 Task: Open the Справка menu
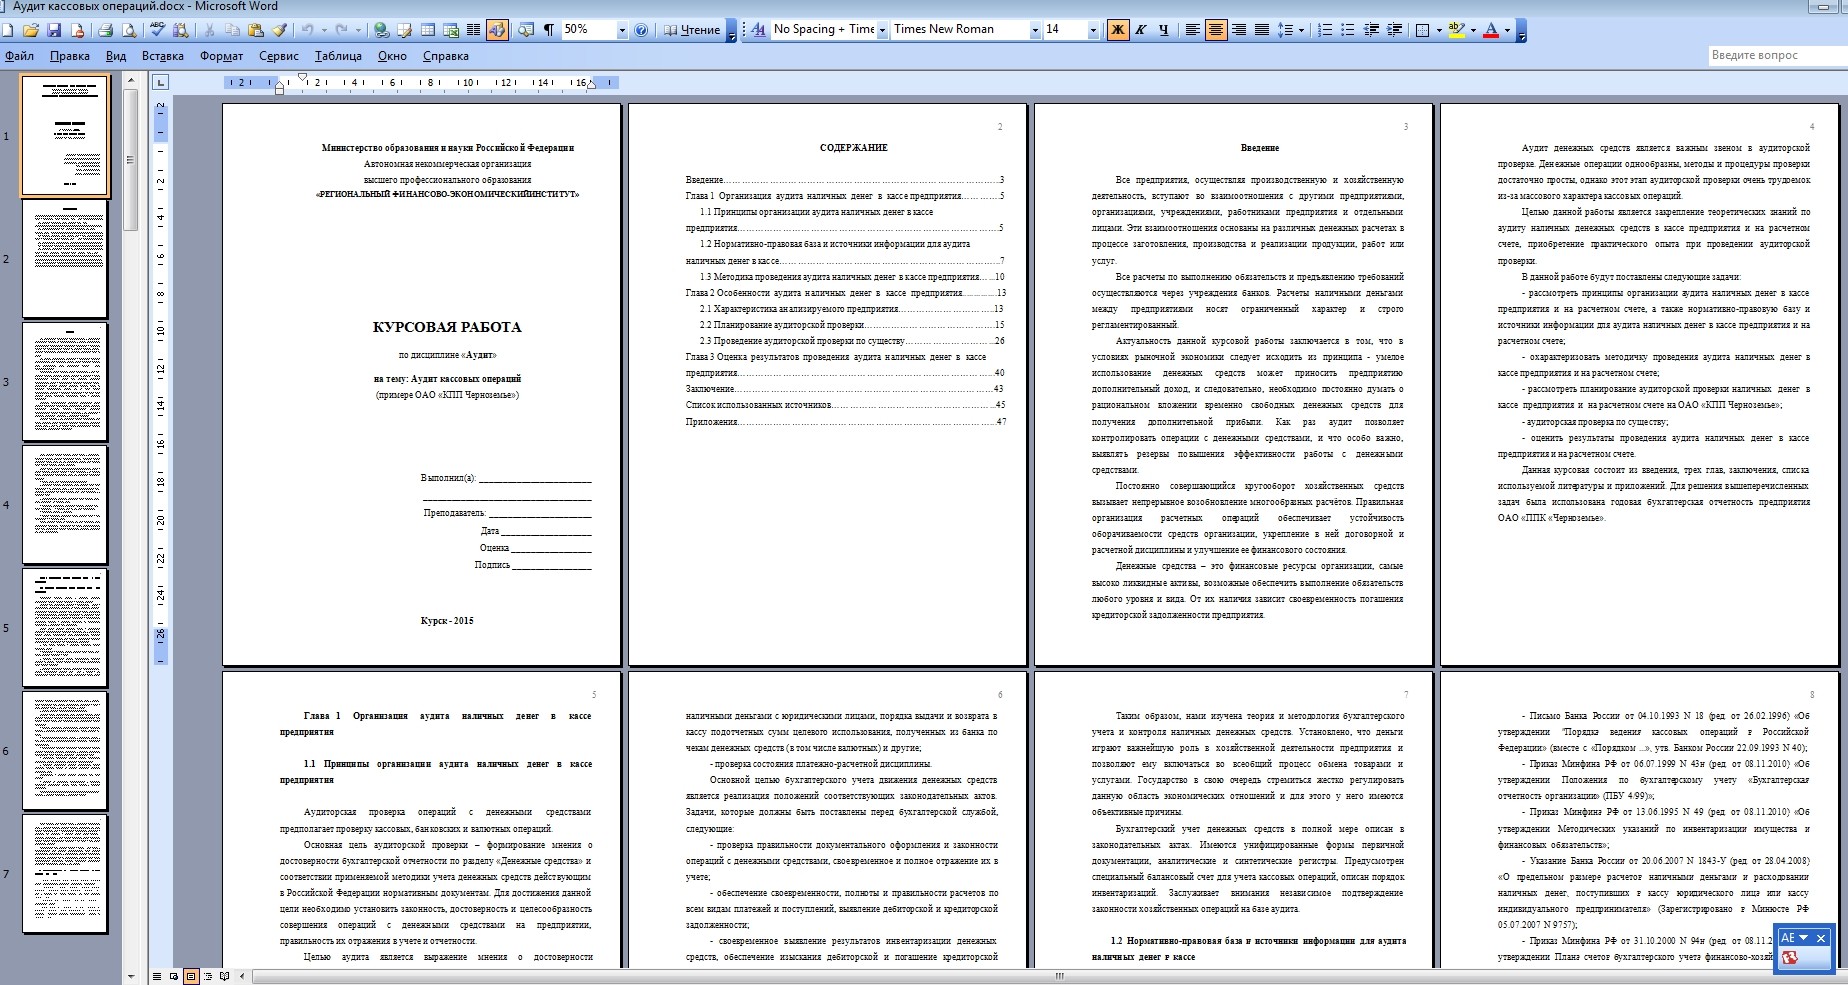(x=446, y=56)
